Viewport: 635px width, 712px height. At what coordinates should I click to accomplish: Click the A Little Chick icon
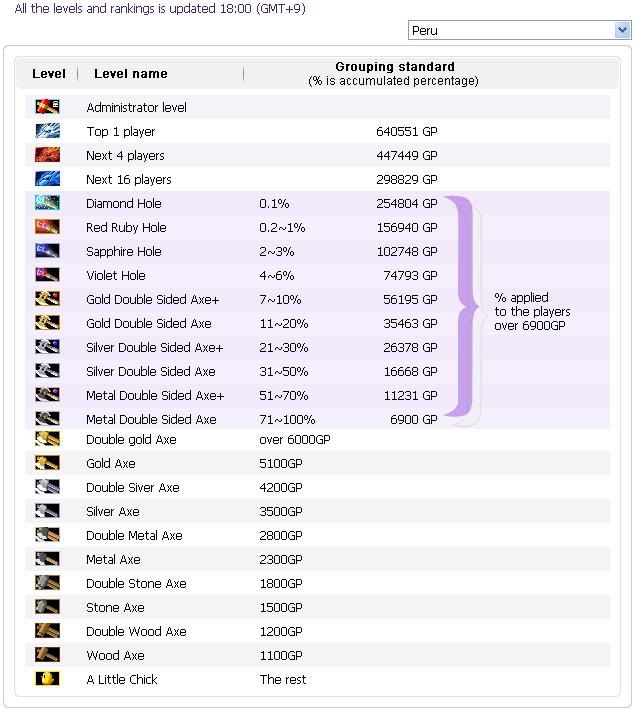pyautogui.click(x=47, y=679)
